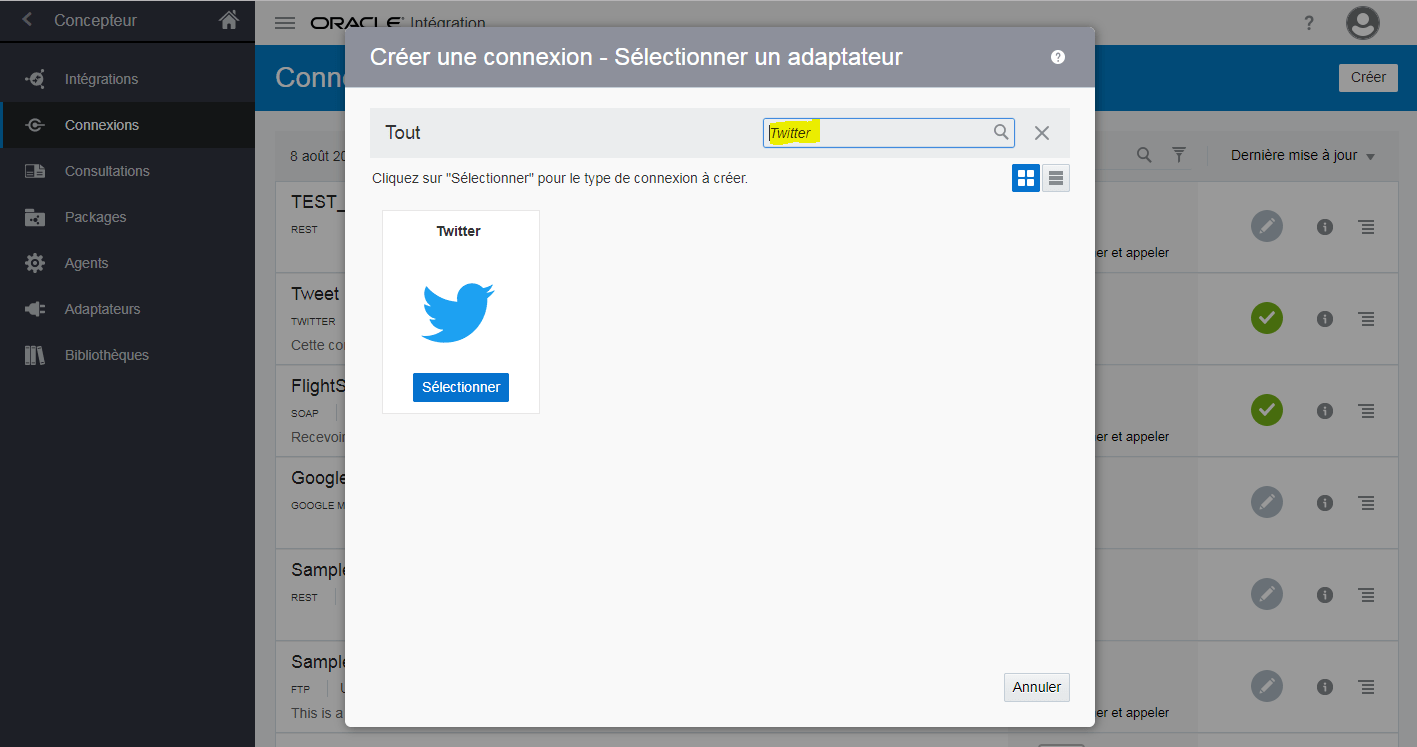The image size is (1417, 747).
Task: Open the Agents section icon
Action: tap(37, 263)
